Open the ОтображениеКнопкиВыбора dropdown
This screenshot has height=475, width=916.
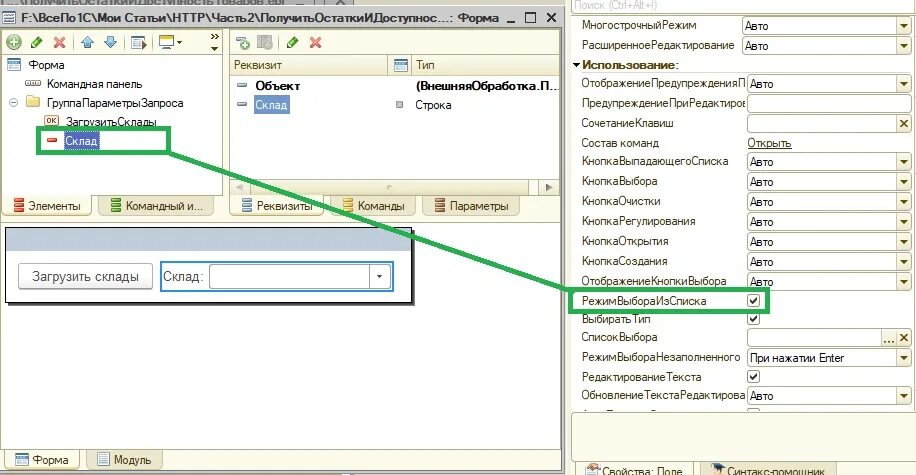[x=904, y=282]
